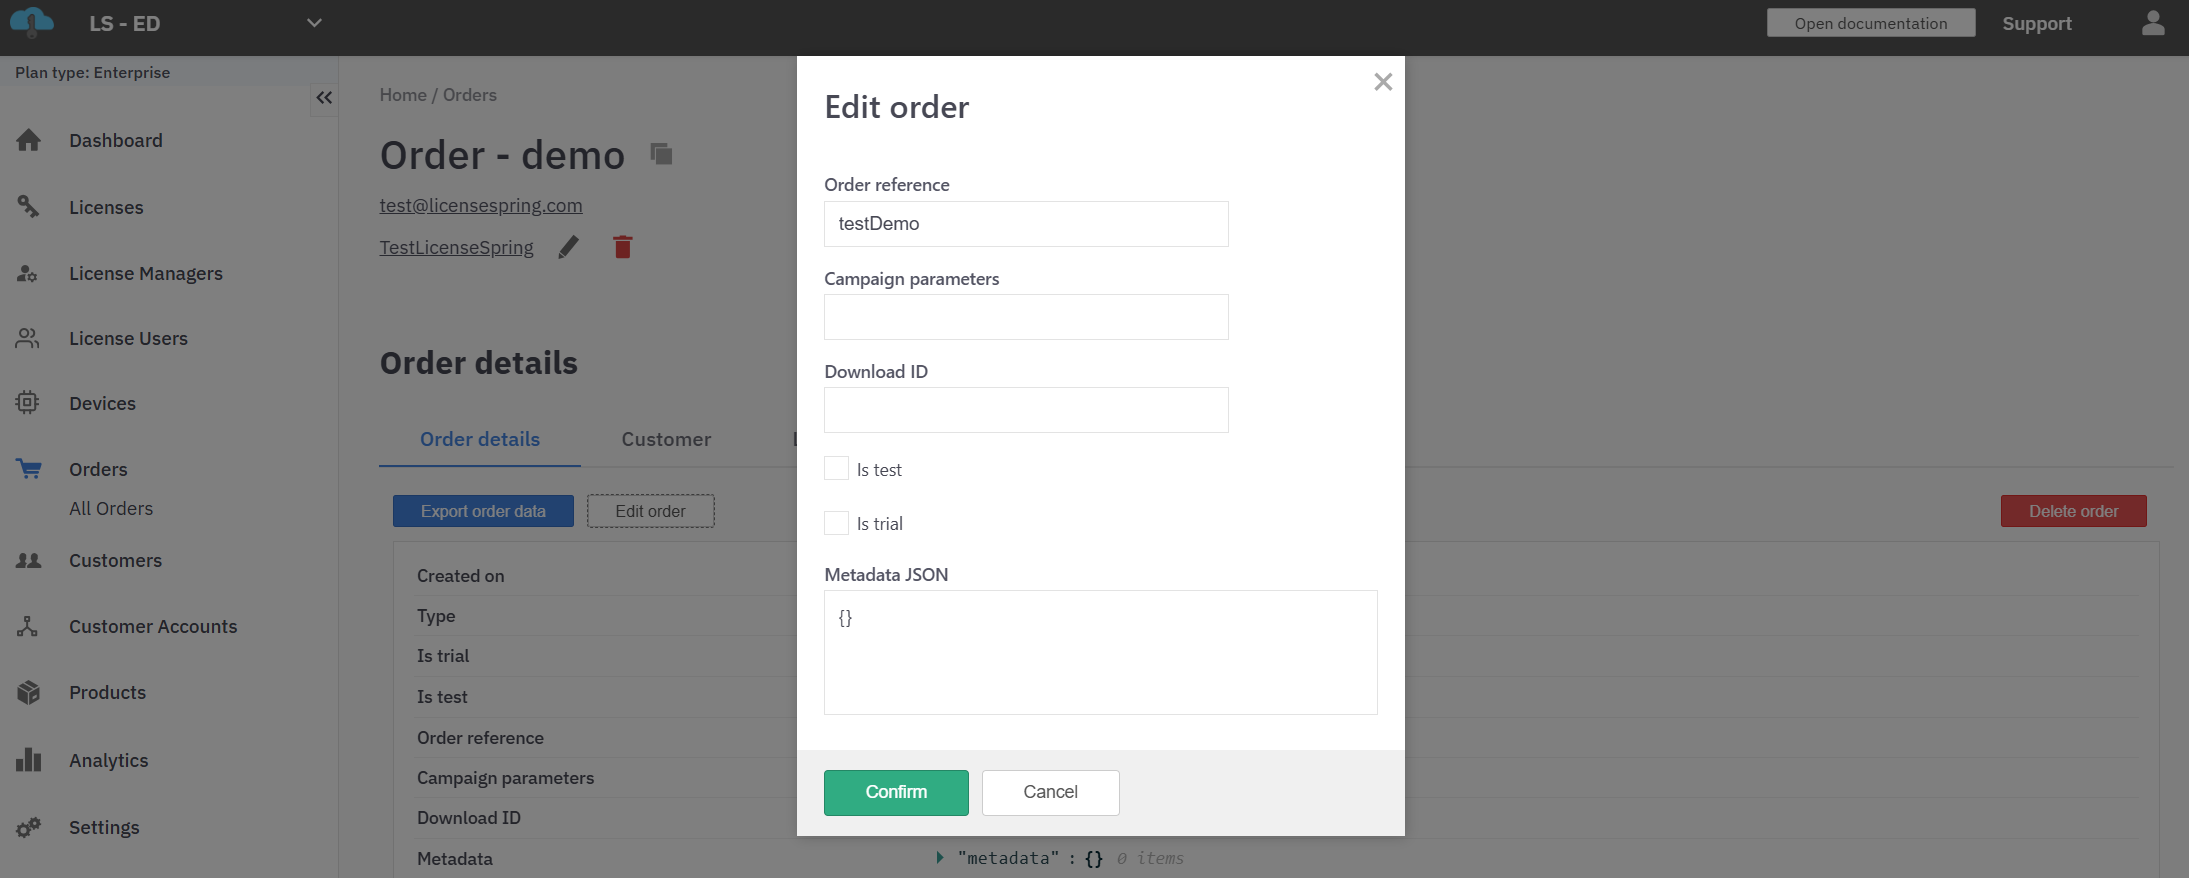This screenshot has width=2189, height=878.
Task: Expand the metadata JSON tree arrow
Action: (939, 858)
